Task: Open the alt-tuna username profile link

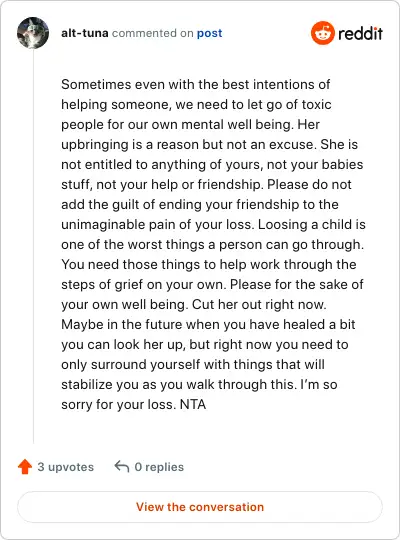Action: click(x=85, y=33)
